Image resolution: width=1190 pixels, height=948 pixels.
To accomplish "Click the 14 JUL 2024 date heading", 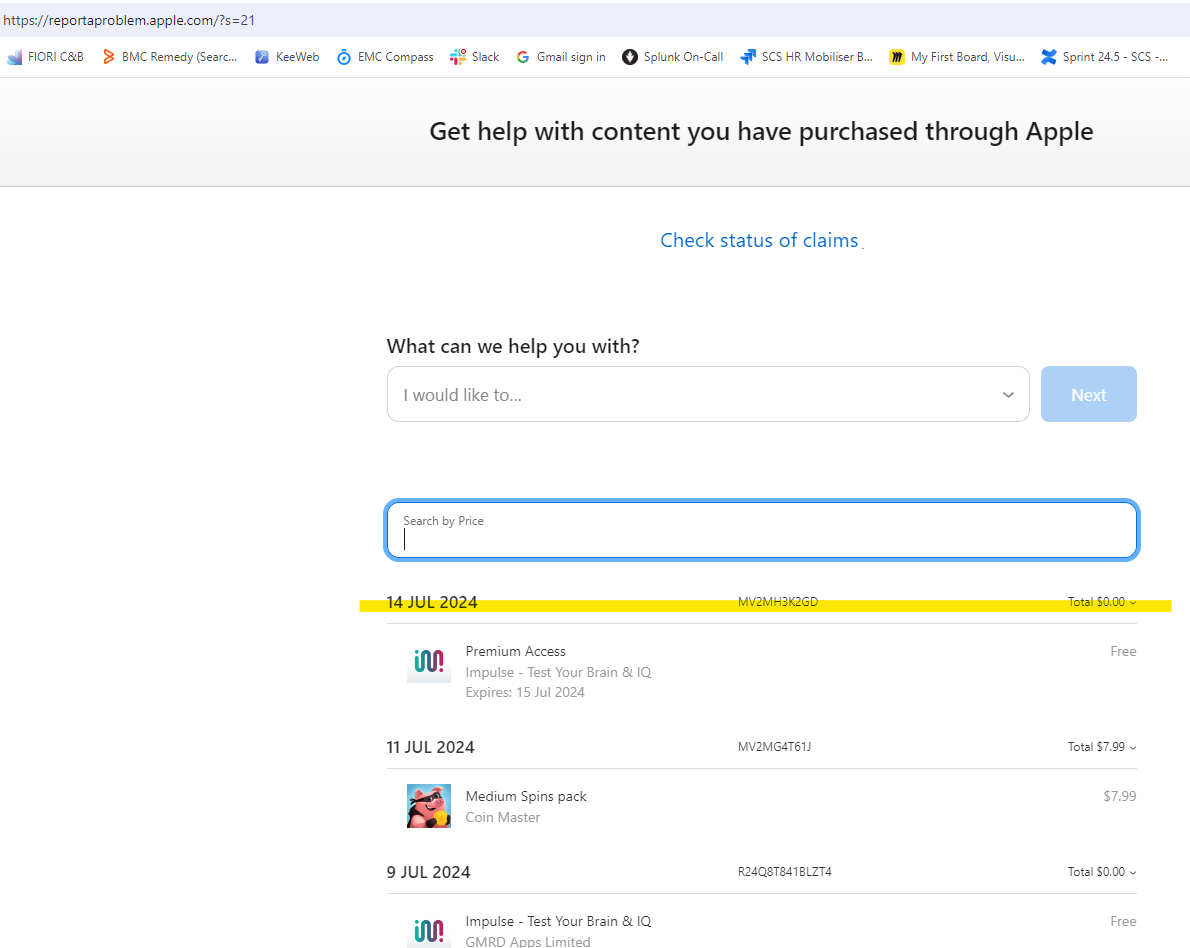I will click(432, 603).
